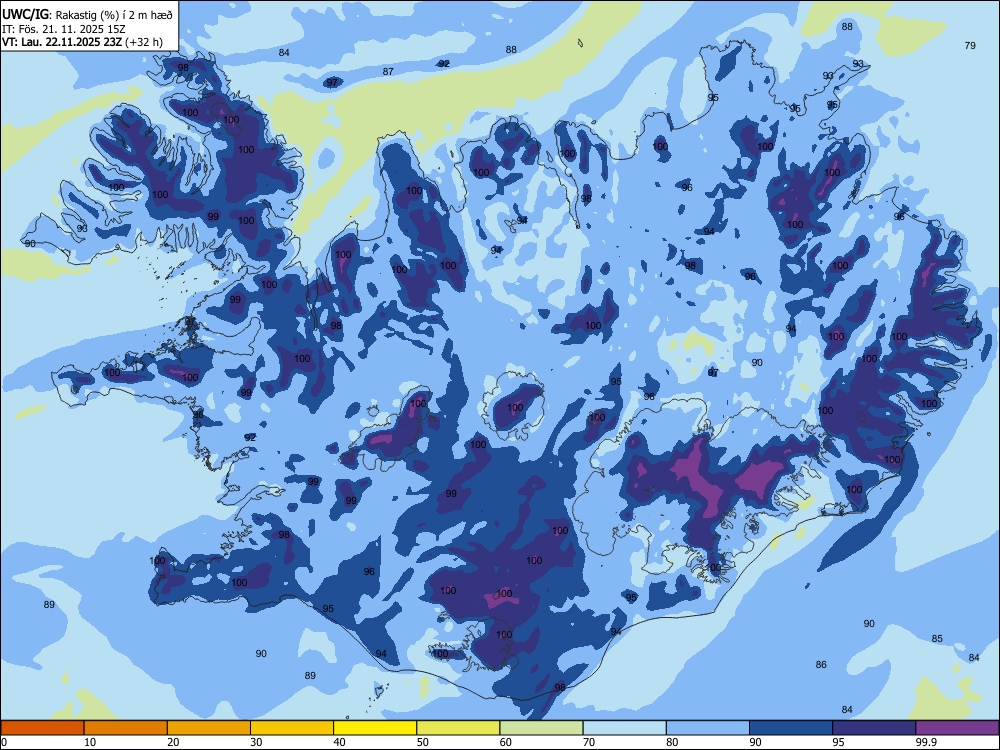
Task: Click the 0–10% dark orange legend swatch
Action: (x=42, y=728)
